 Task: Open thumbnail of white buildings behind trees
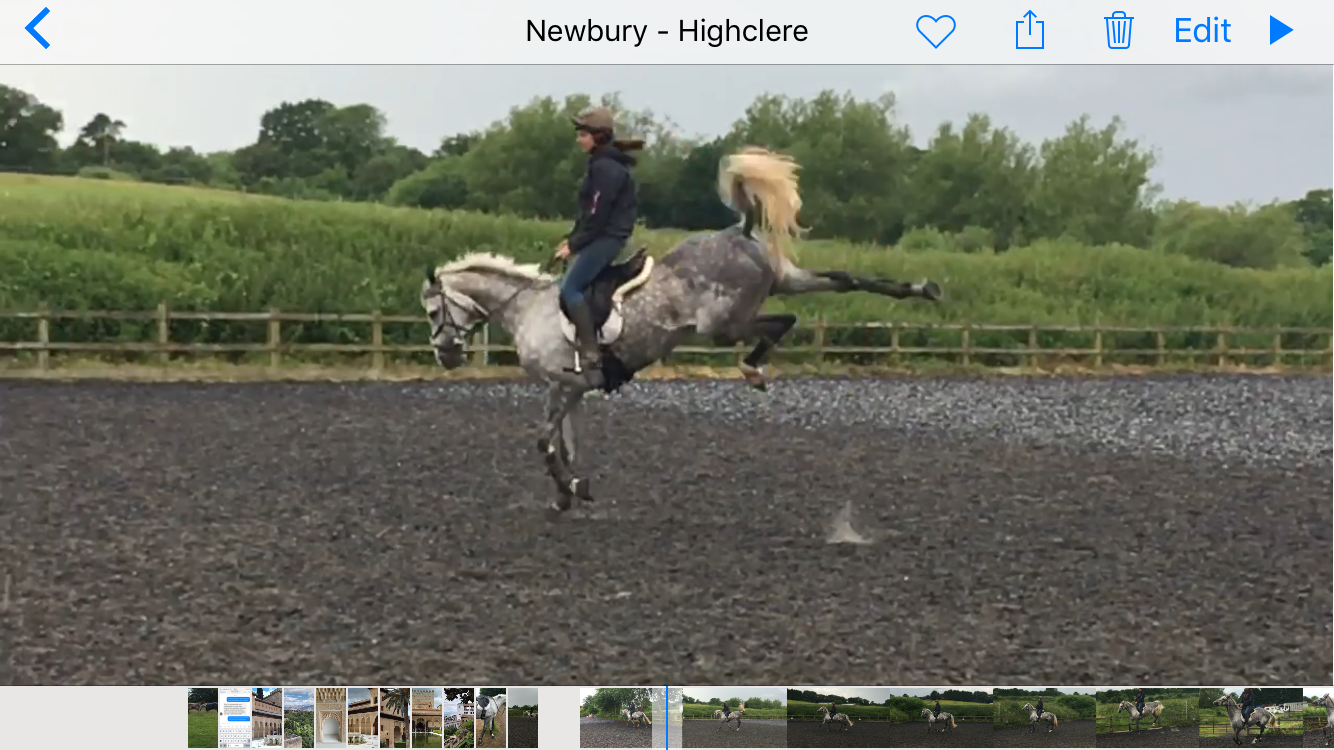pyautogui.click(x=459, y=718)
